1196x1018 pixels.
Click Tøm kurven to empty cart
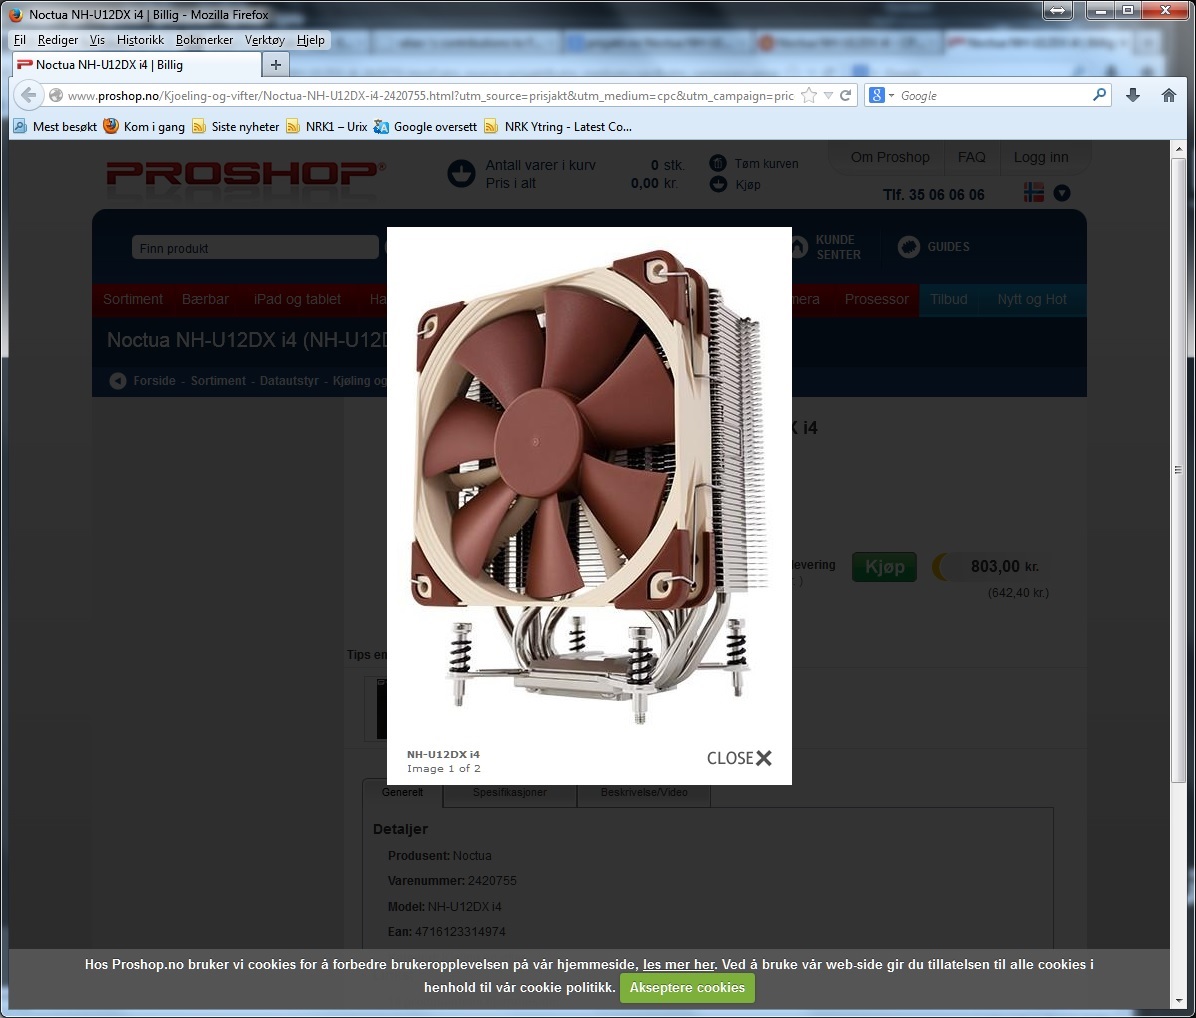pos(766,163)
